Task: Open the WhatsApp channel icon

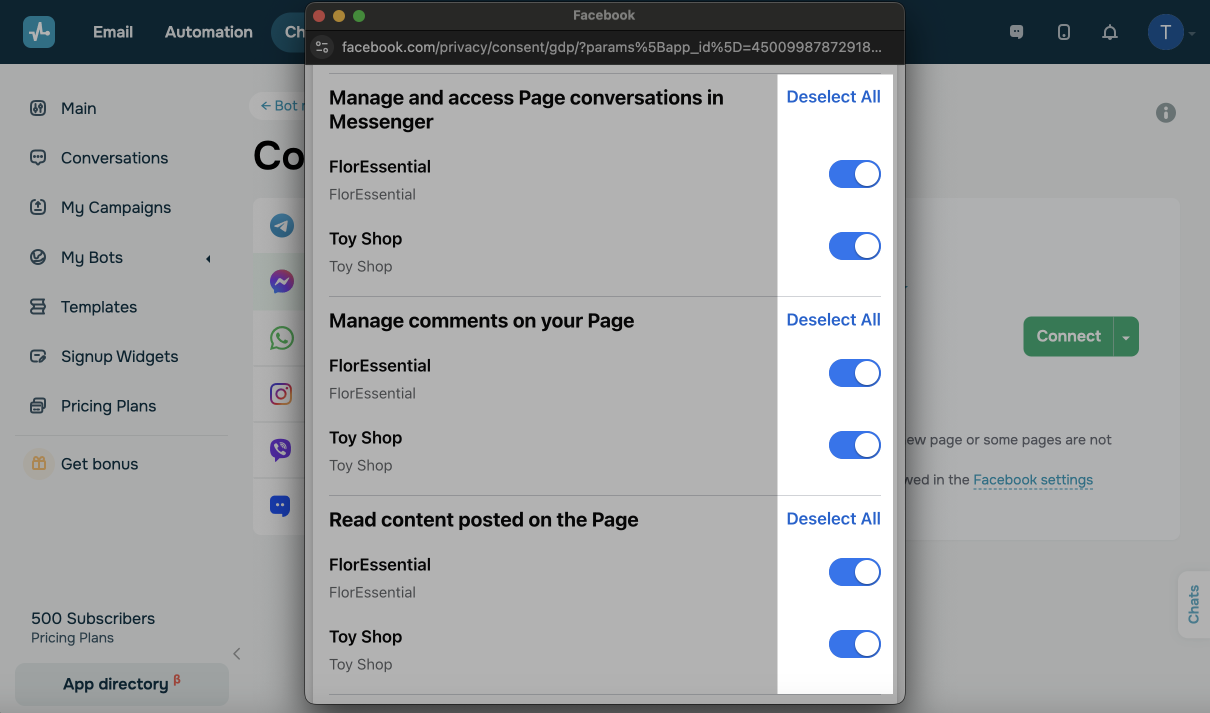Action: [x=282, y=338]
